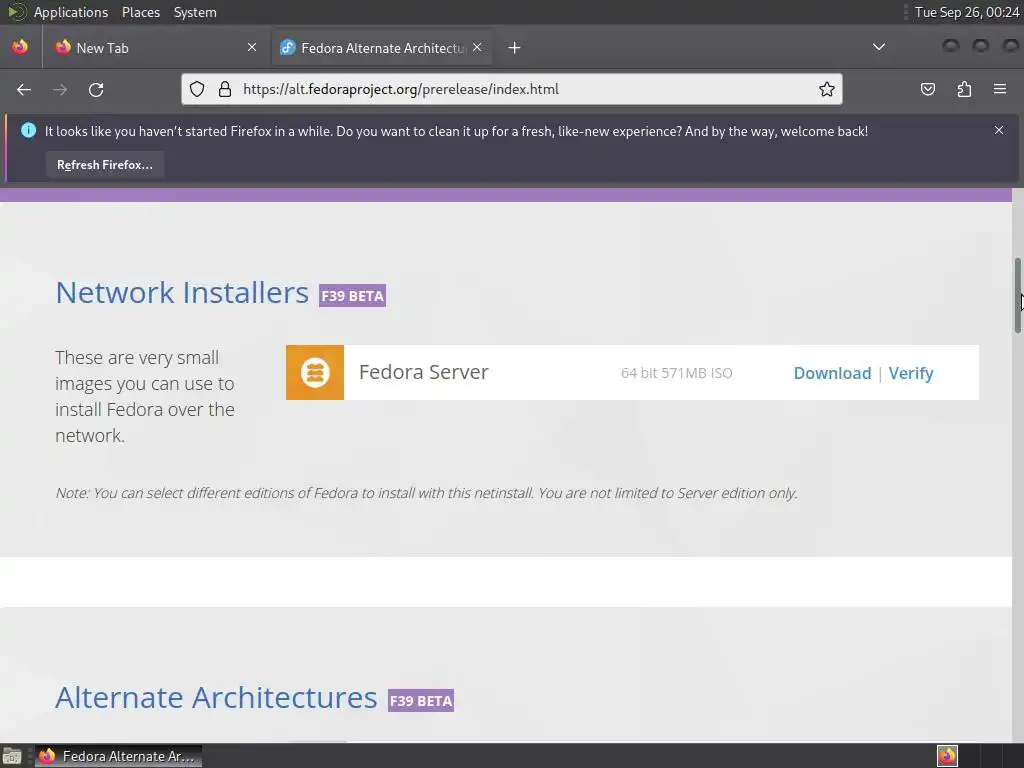Open the extensions puzzle icon

964,89
